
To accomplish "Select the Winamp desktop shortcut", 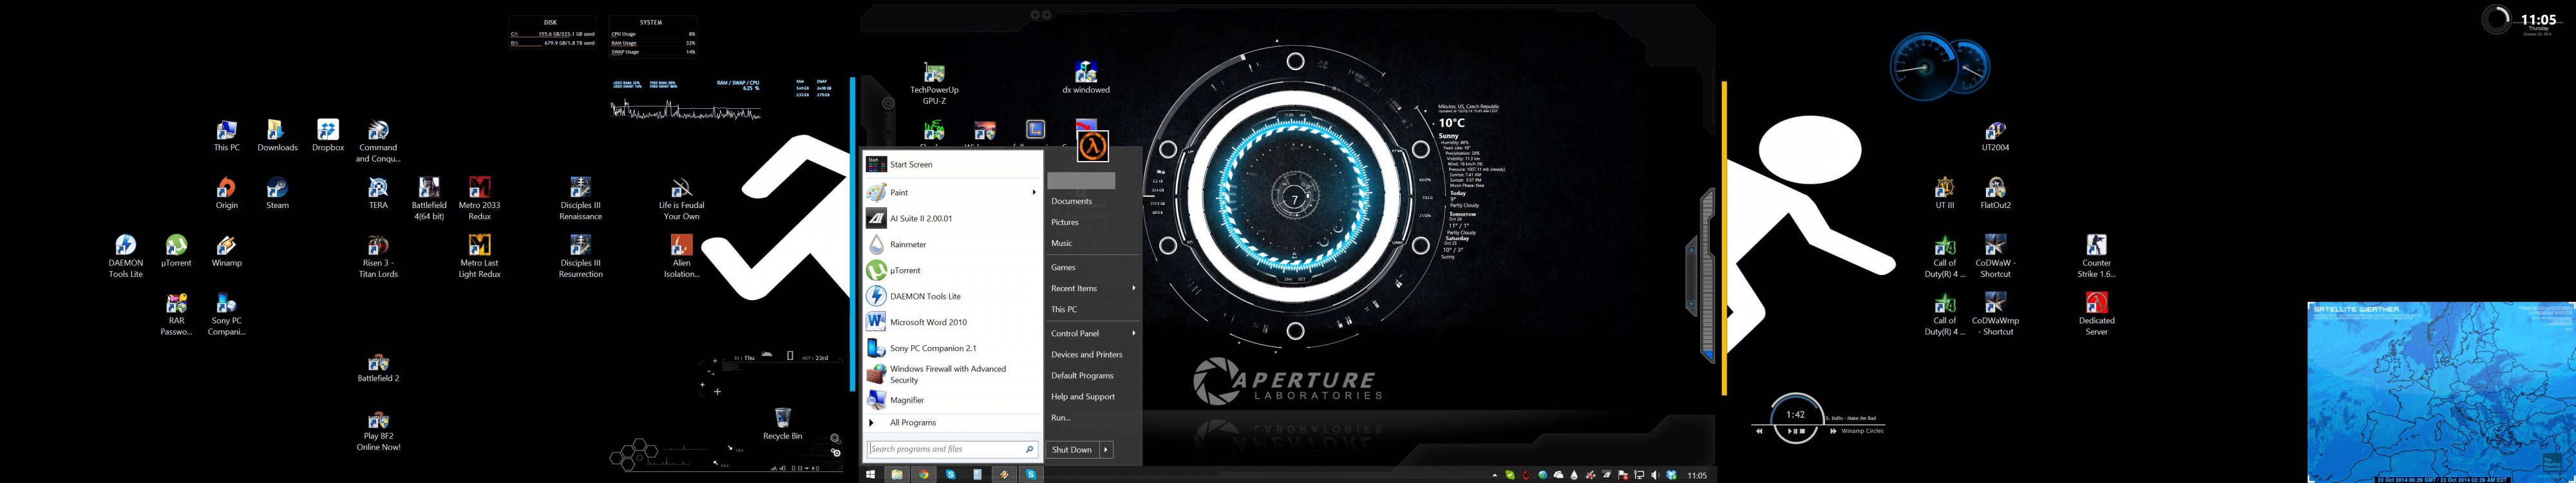I will click(x=227, y=251).
